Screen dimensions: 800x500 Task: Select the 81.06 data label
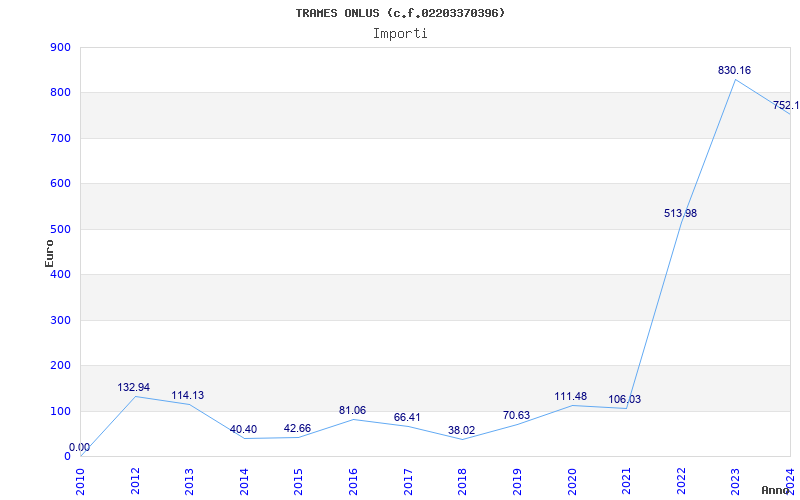coord(352,411)
